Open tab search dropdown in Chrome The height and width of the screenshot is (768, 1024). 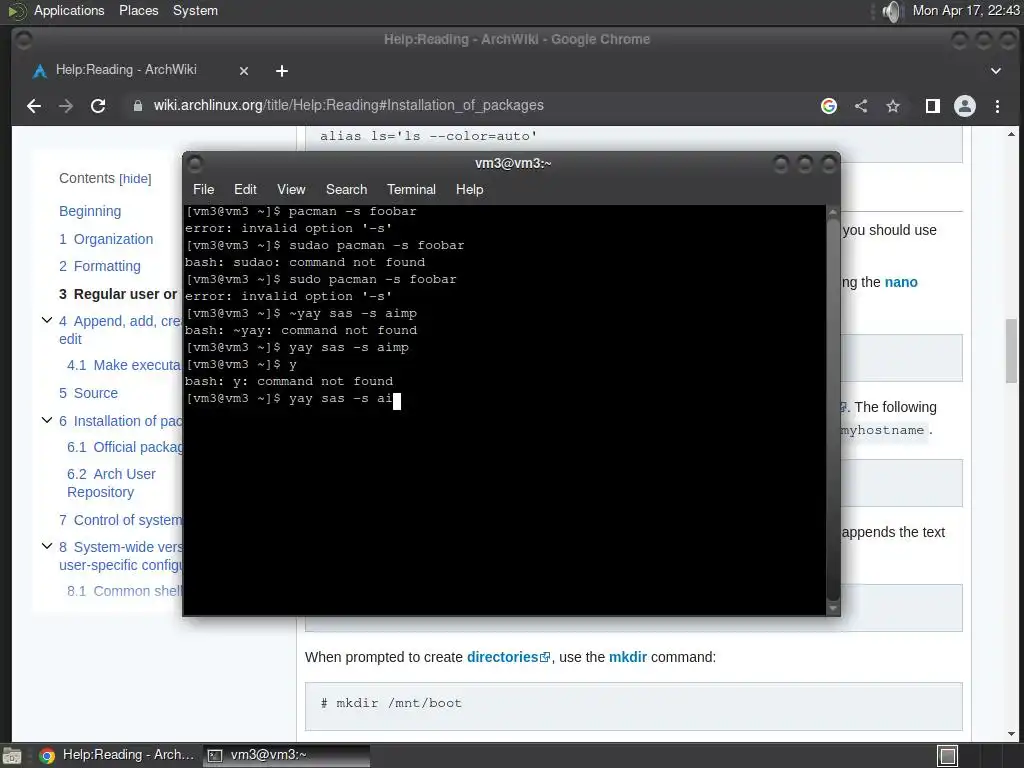pos(996,71)
